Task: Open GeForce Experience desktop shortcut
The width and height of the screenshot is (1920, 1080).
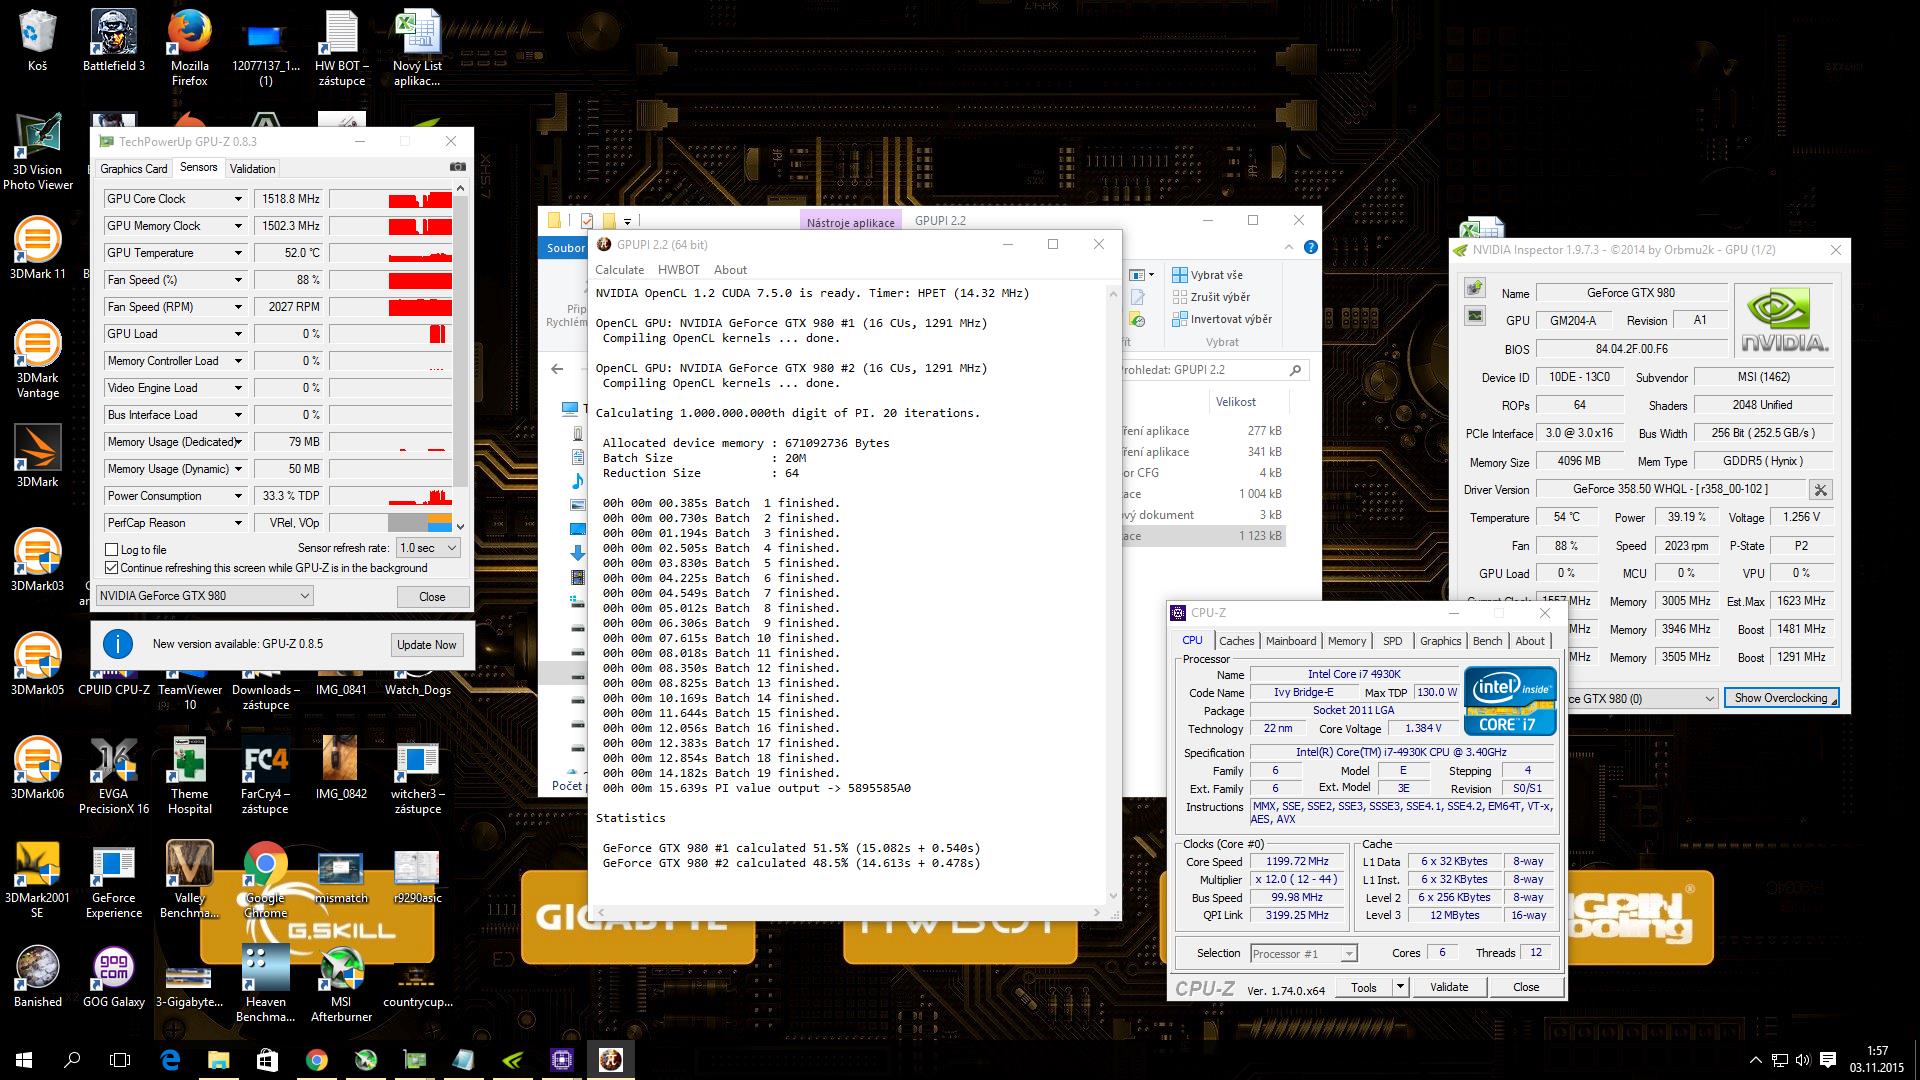Action: [x=113, y=879]
